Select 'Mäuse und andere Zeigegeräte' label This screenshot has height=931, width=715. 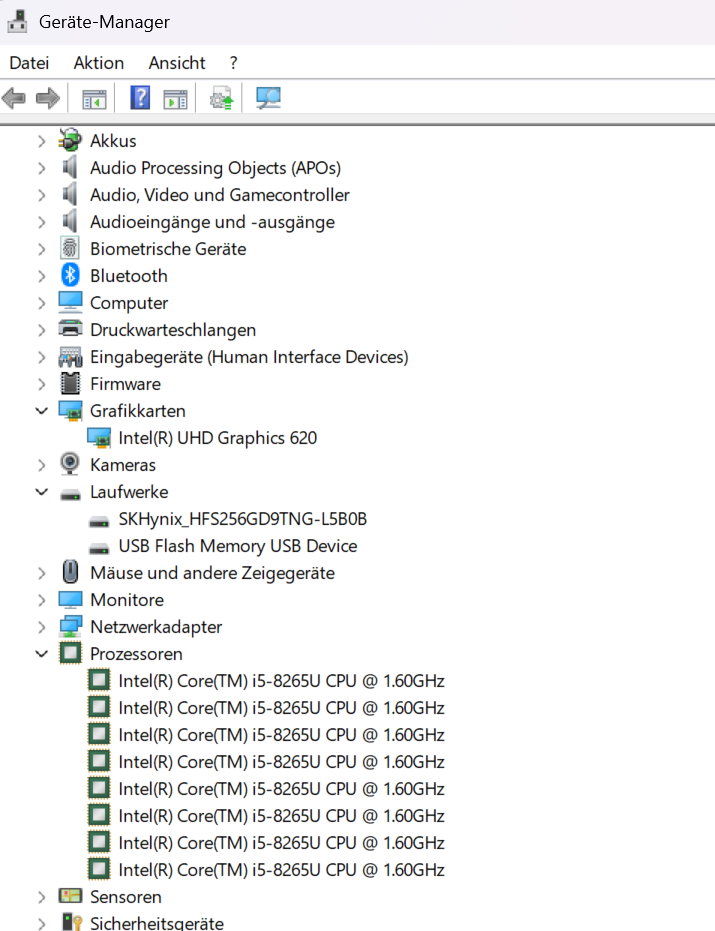coord(213,573)
